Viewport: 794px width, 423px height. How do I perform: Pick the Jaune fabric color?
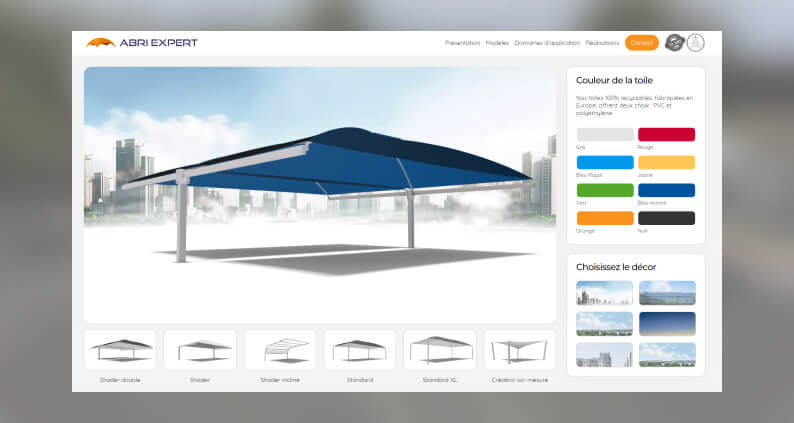[666, 162]
